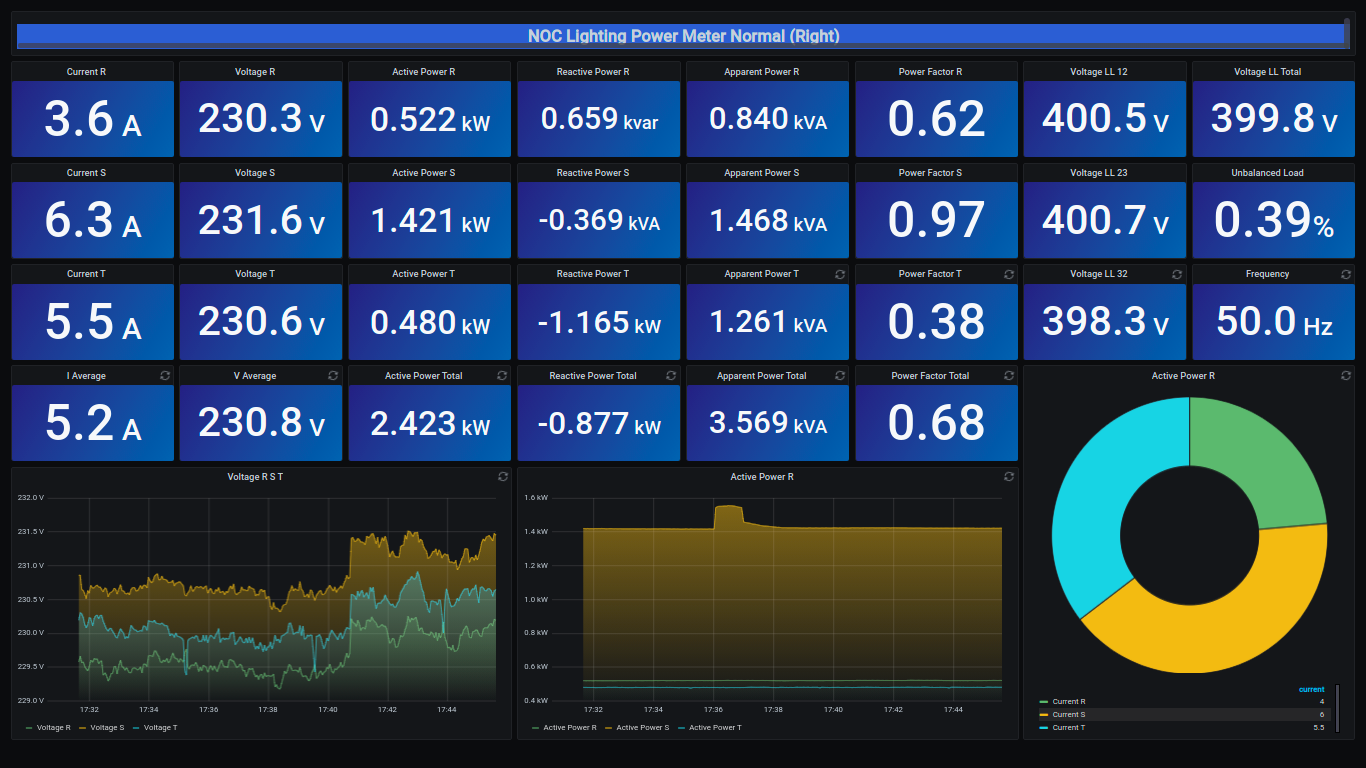The image size is (1366, 768).
Task: Click the 0.39% unbalanced load value
Action: pos(1274,221)
